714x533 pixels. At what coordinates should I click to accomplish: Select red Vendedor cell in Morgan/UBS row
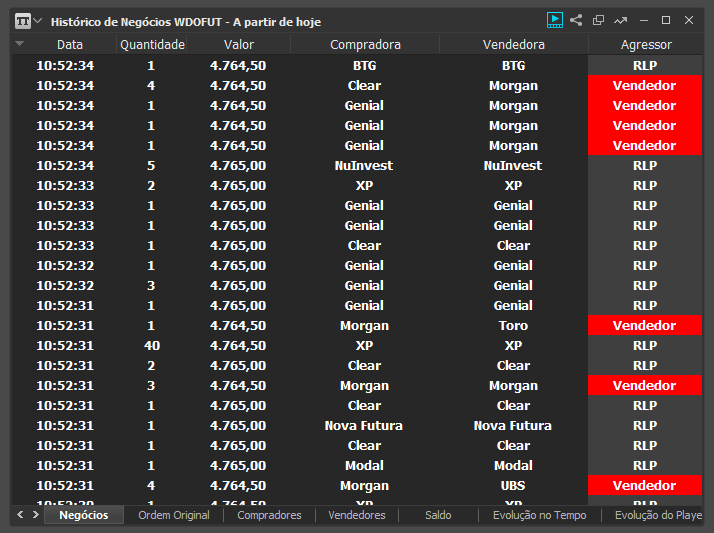pos(645,486)
